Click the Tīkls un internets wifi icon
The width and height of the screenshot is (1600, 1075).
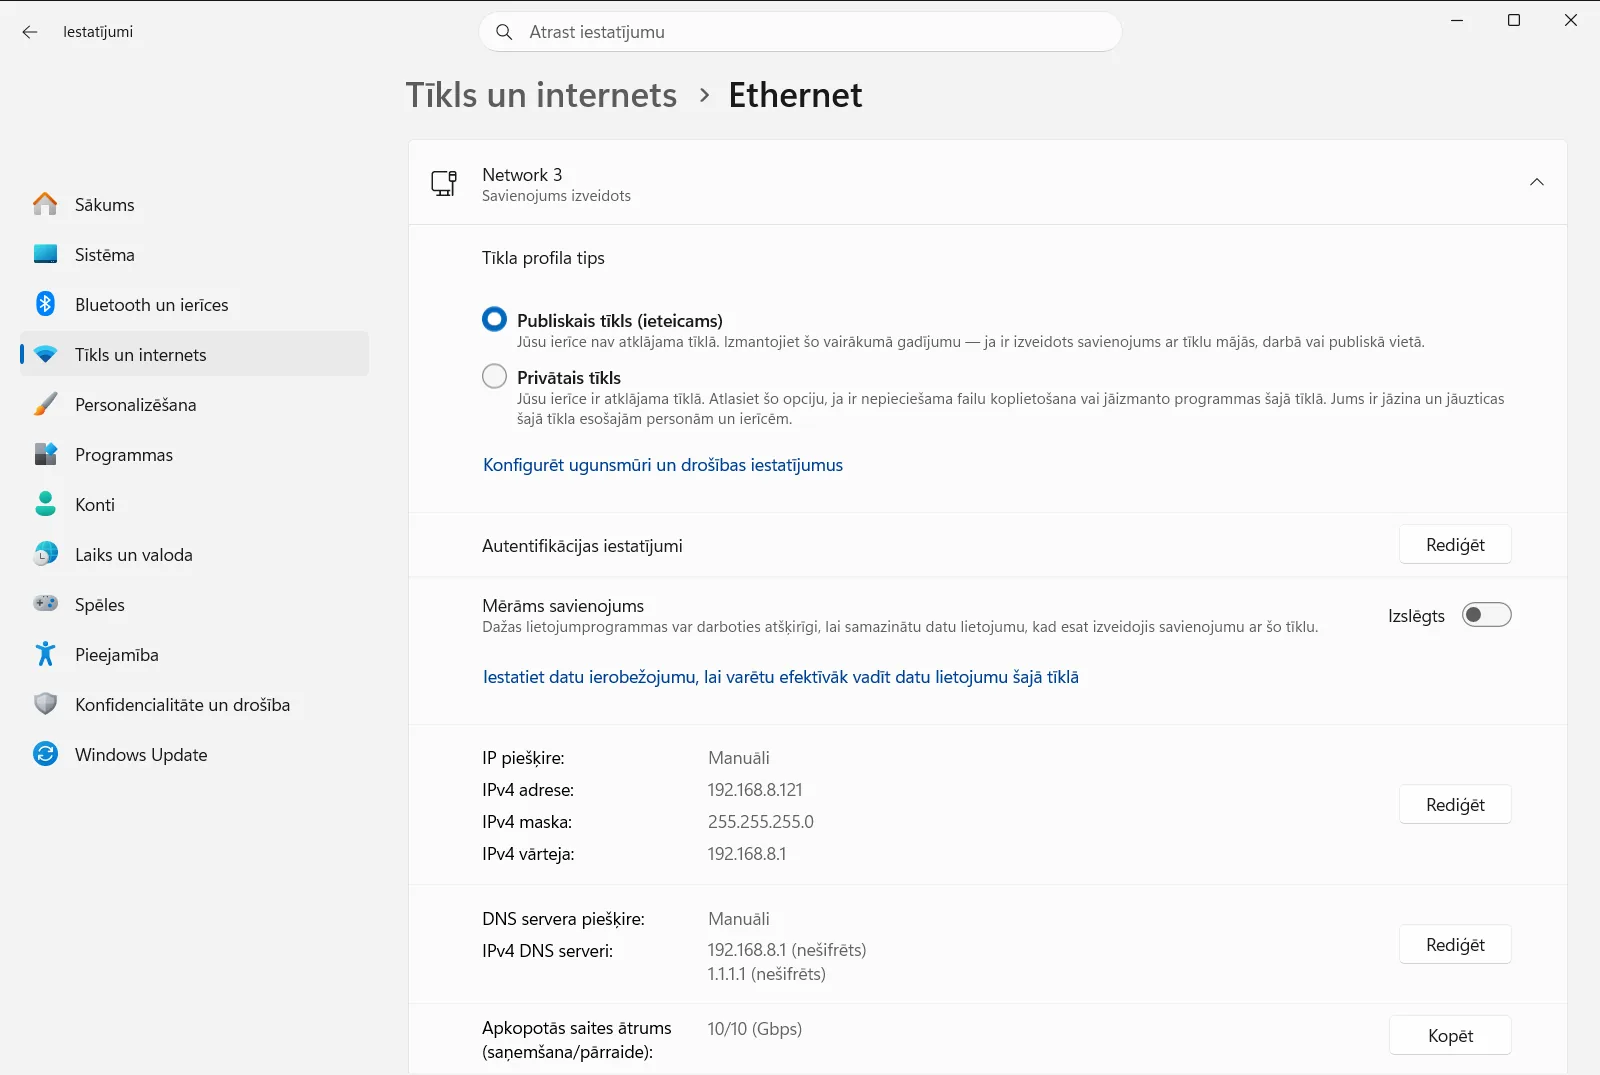tap(45, 354)
